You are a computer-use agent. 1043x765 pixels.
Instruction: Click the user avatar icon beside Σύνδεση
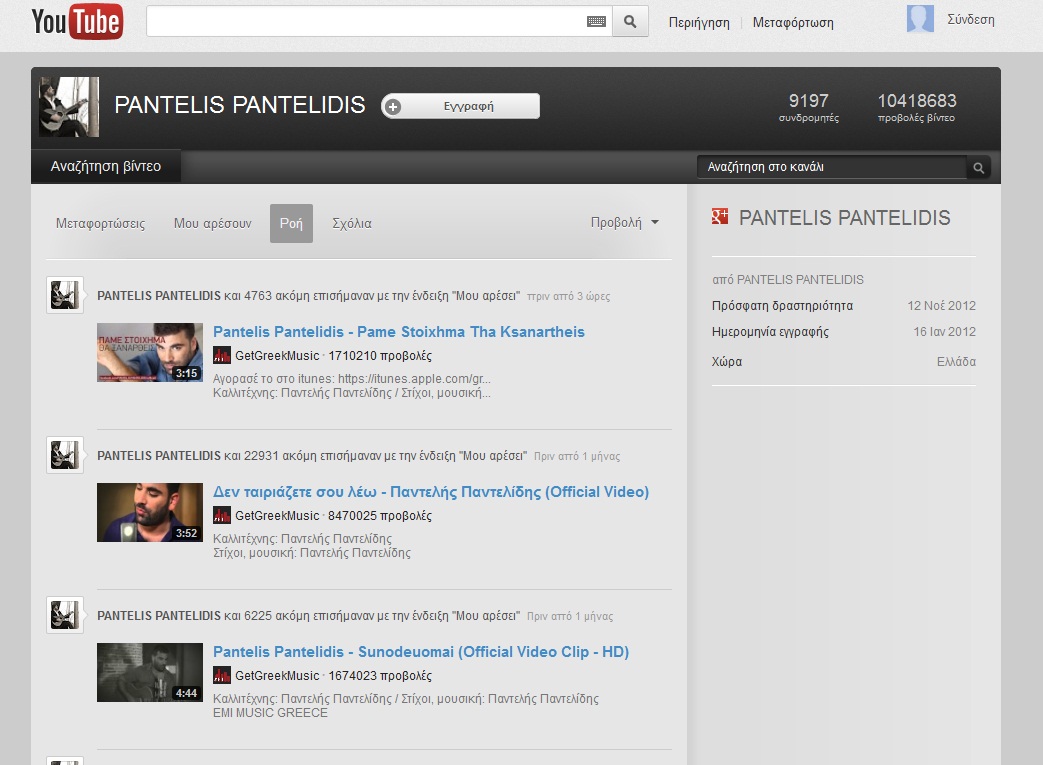(x=920, y=19)
